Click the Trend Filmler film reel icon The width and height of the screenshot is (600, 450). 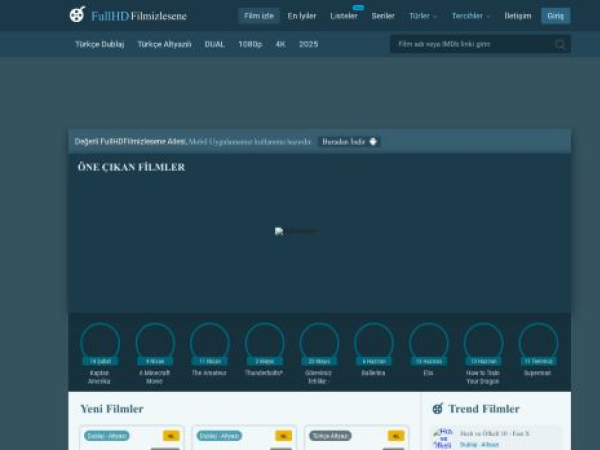437,409
